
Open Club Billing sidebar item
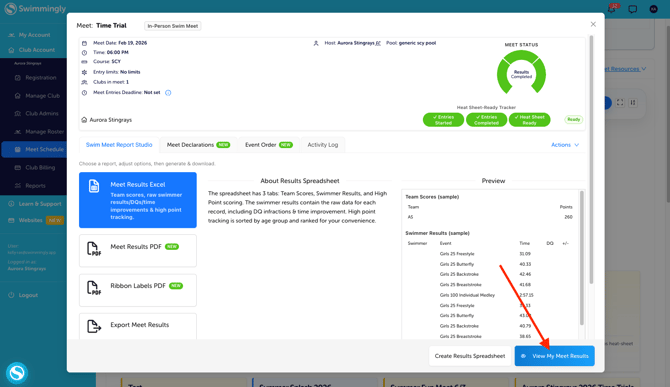[40, 167]
